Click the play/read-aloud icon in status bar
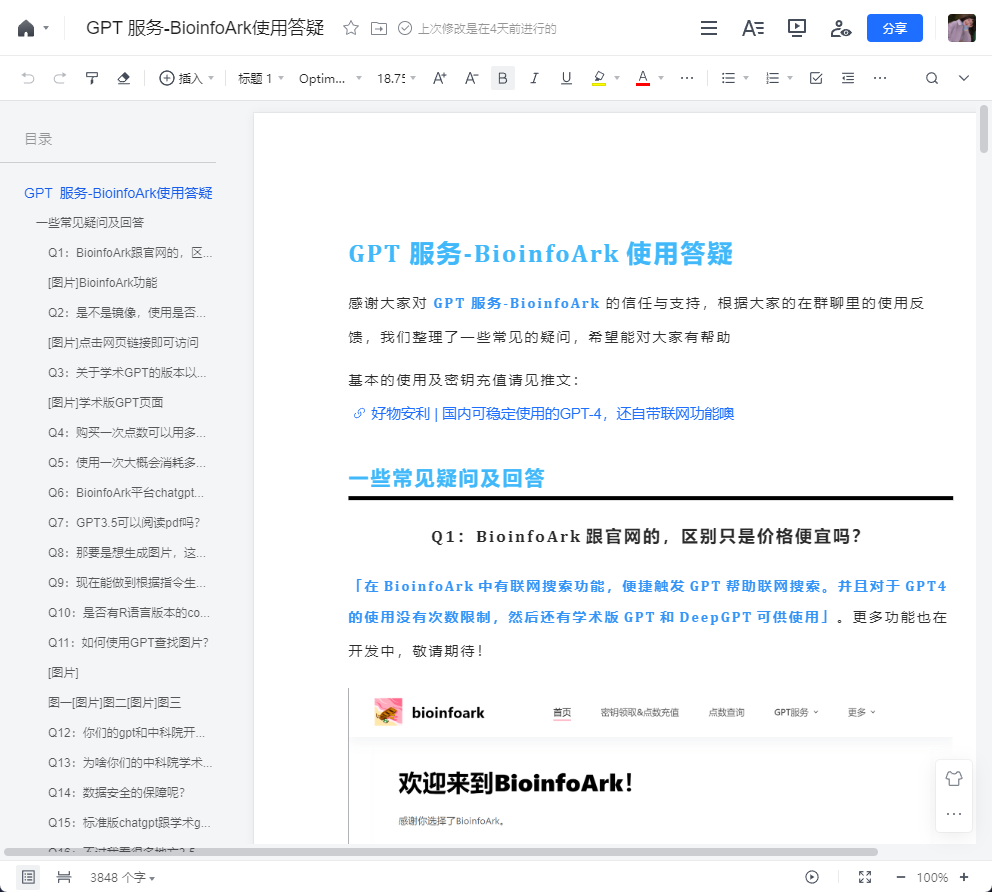 (812, 877)
